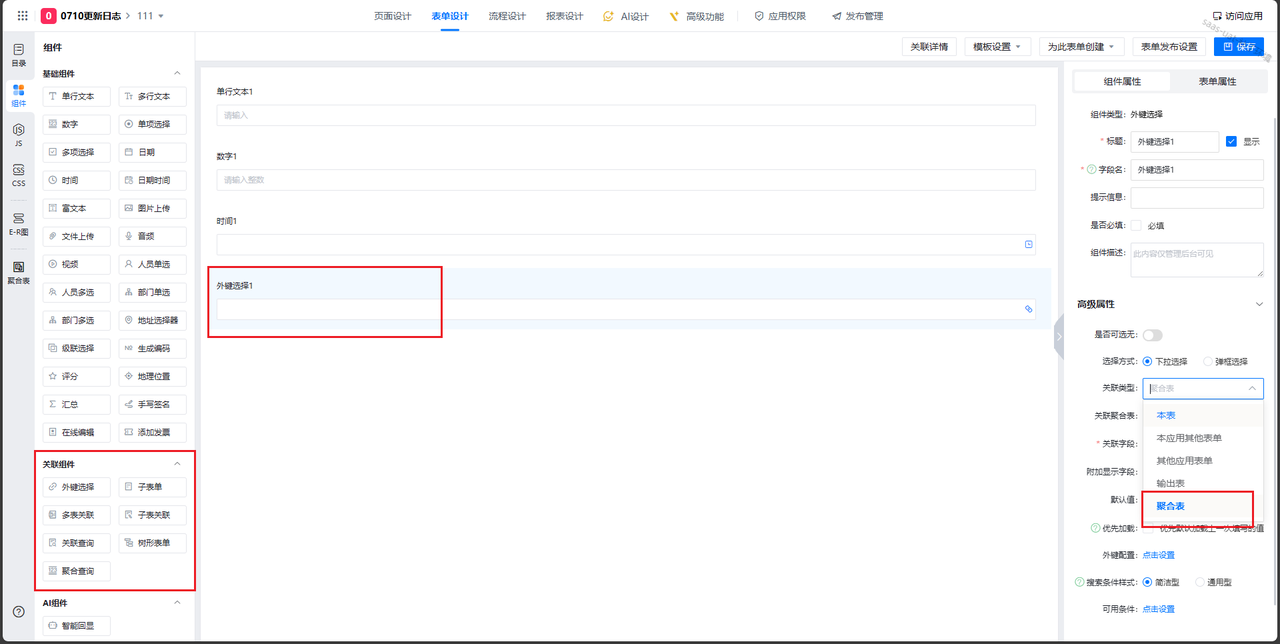The width and height of the screenshot is (1280, 644).
Task: Switch to the 流程设计 tab
Action: (x=507, y=16)
